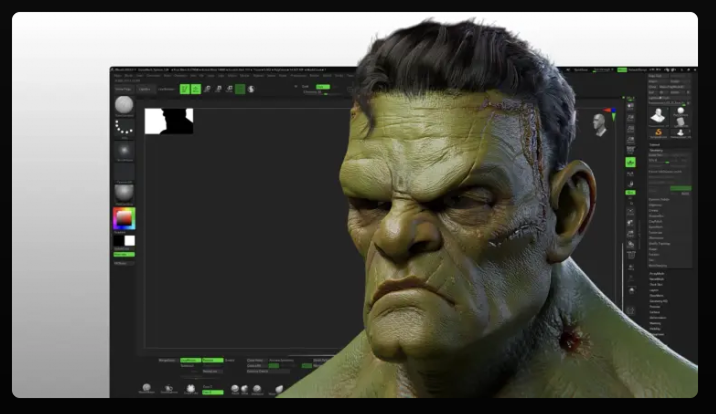This screenshot has width=716, height=414.
Task: Click the green Divide button in Geometry
Action: (680, 188)
